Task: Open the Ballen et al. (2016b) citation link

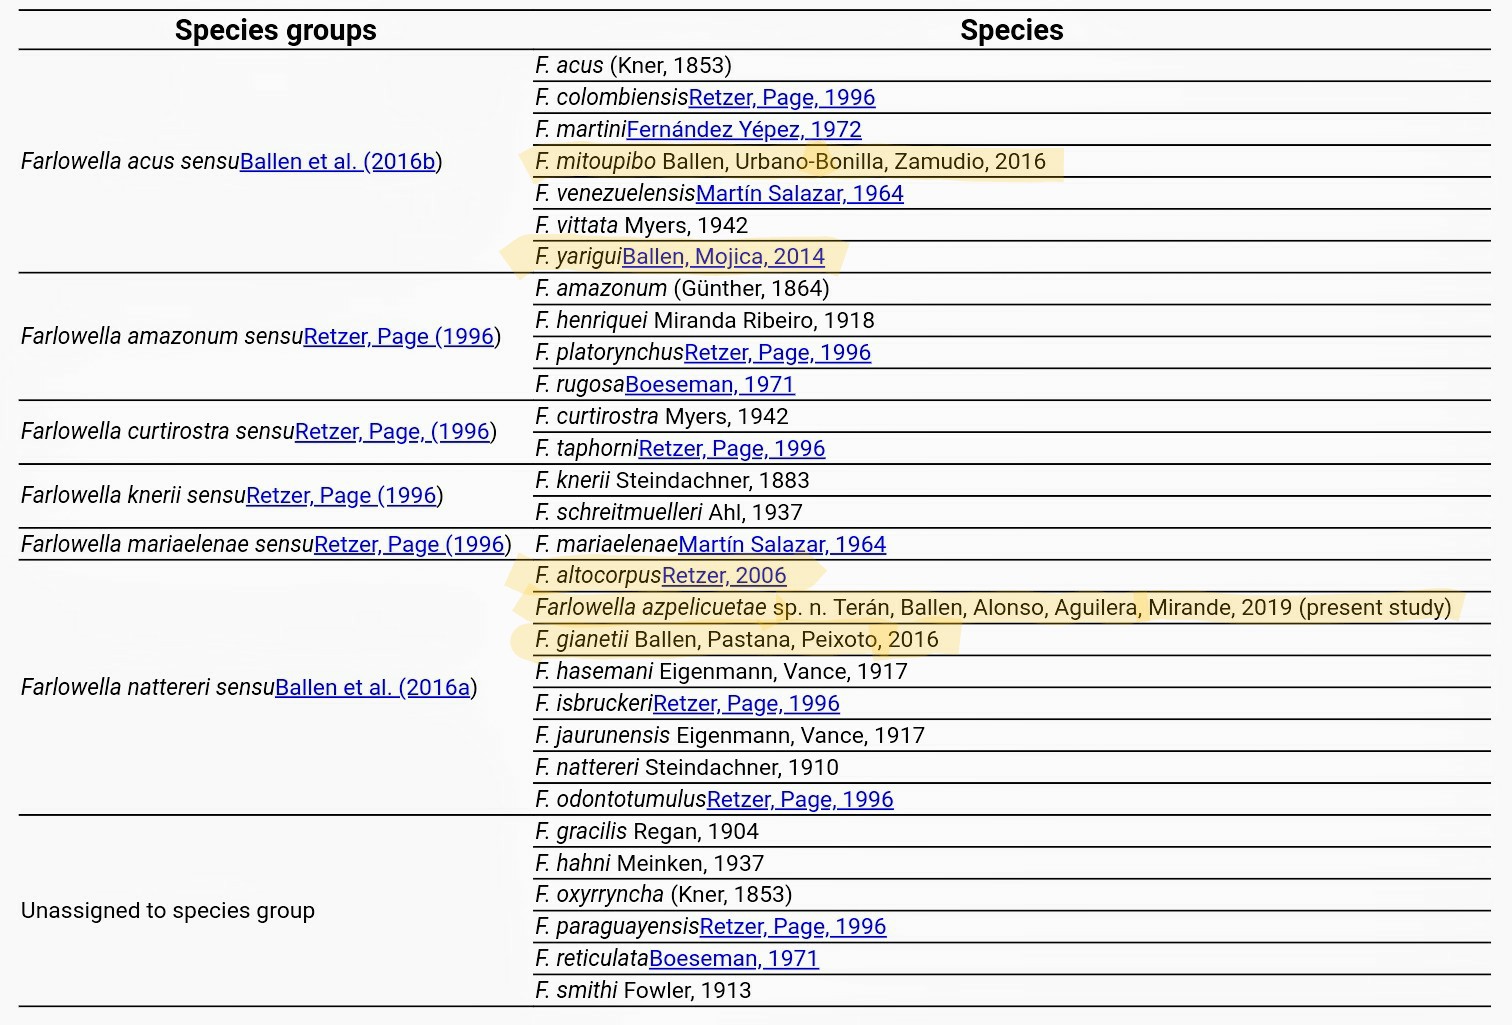Action: click(x=338, y=161)
